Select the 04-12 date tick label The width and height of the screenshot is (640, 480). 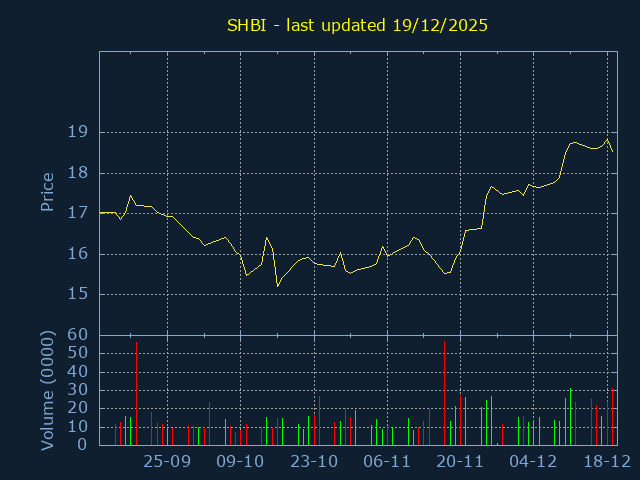coord(533,461)
